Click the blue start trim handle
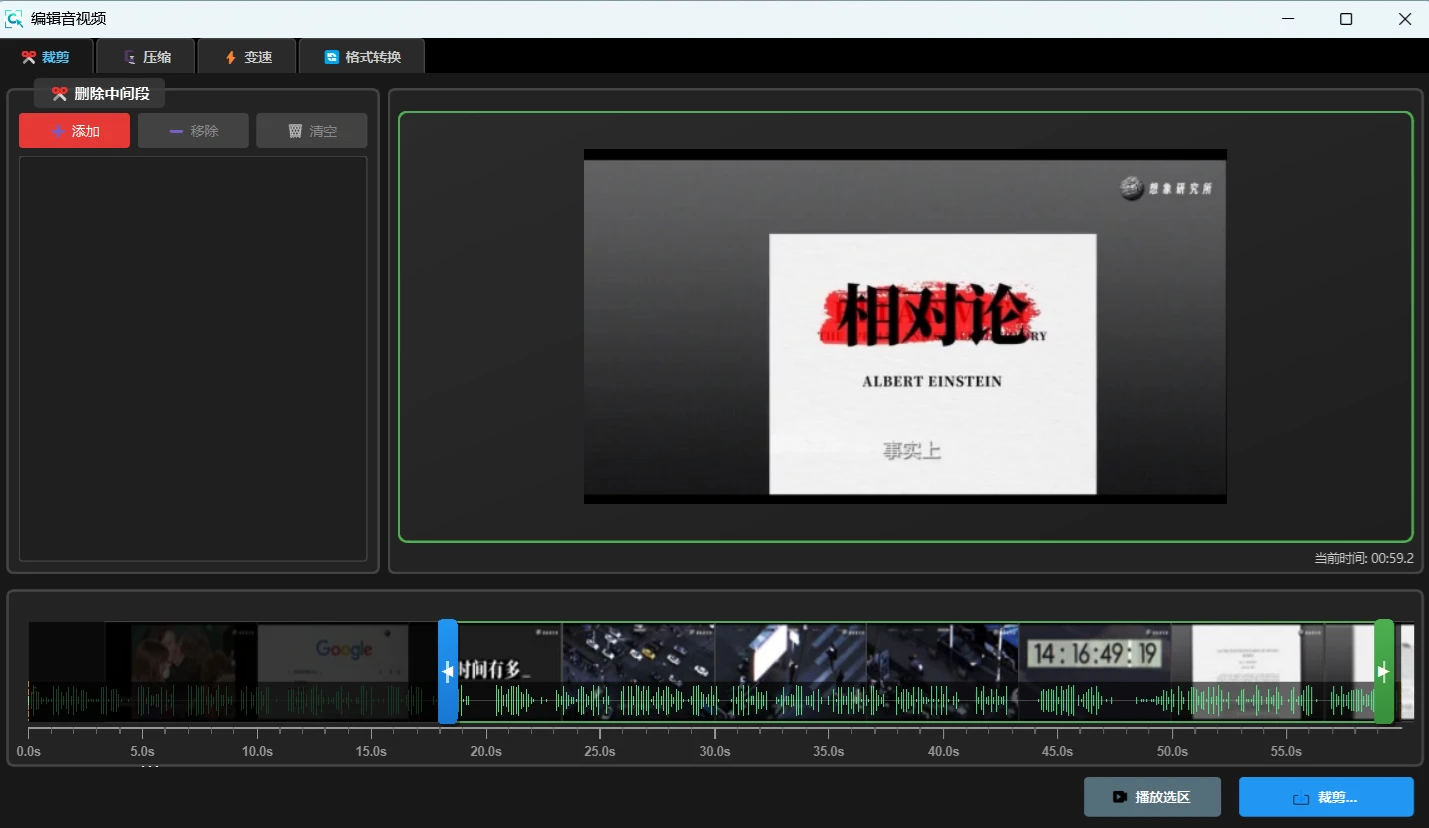The image size is (1429, 828). pos(448,672)
